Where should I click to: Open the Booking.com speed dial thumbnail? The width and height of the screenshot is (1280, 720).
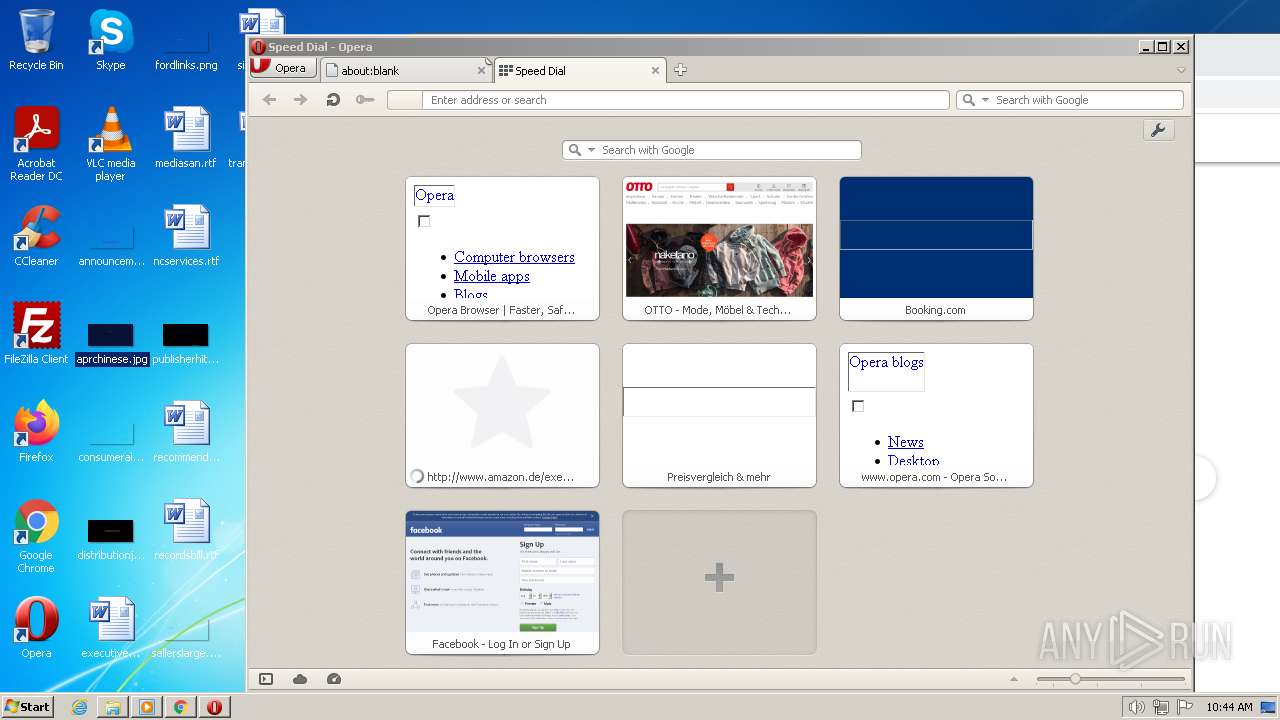tap(936, 248)
